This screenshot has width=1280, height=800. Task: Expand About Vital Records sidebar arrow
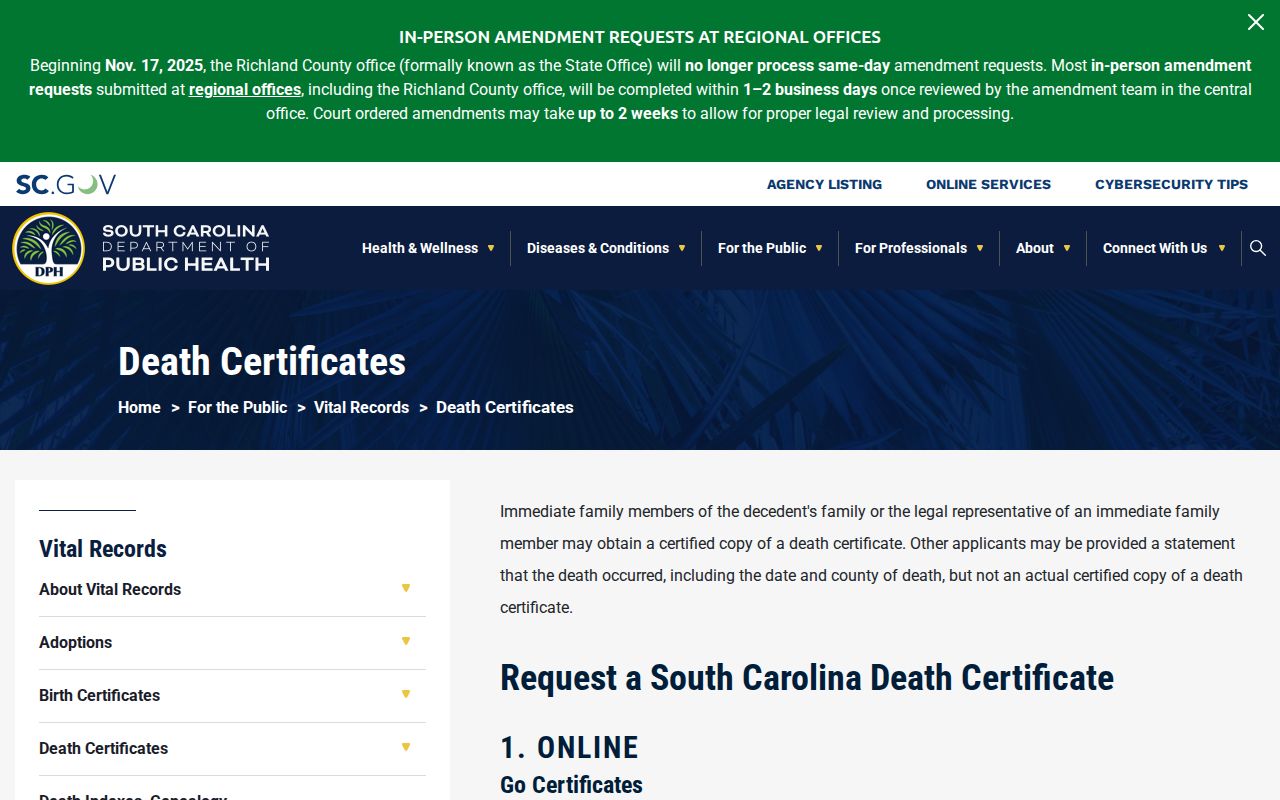coord(406,588)
